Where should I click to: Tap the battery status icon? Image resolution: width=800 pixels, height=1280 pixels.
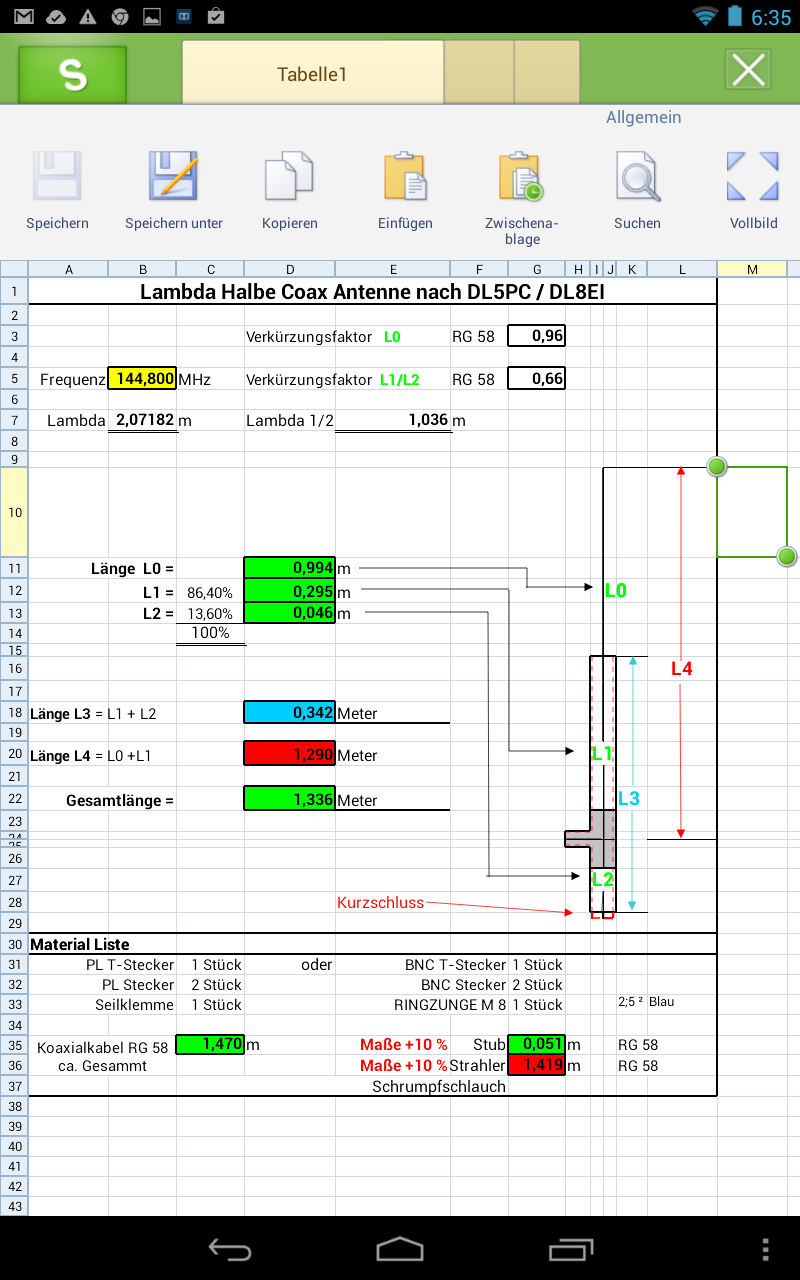tap(735, 16)
